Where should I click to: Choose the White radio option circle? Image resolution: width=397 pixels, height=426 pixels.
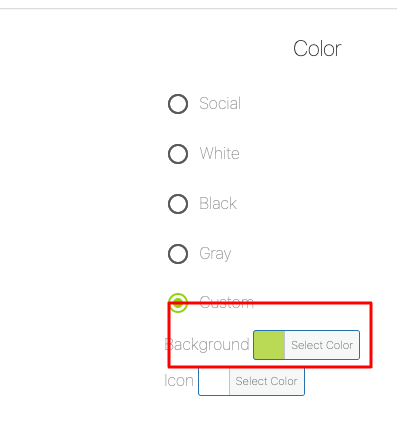pos(178,154)
